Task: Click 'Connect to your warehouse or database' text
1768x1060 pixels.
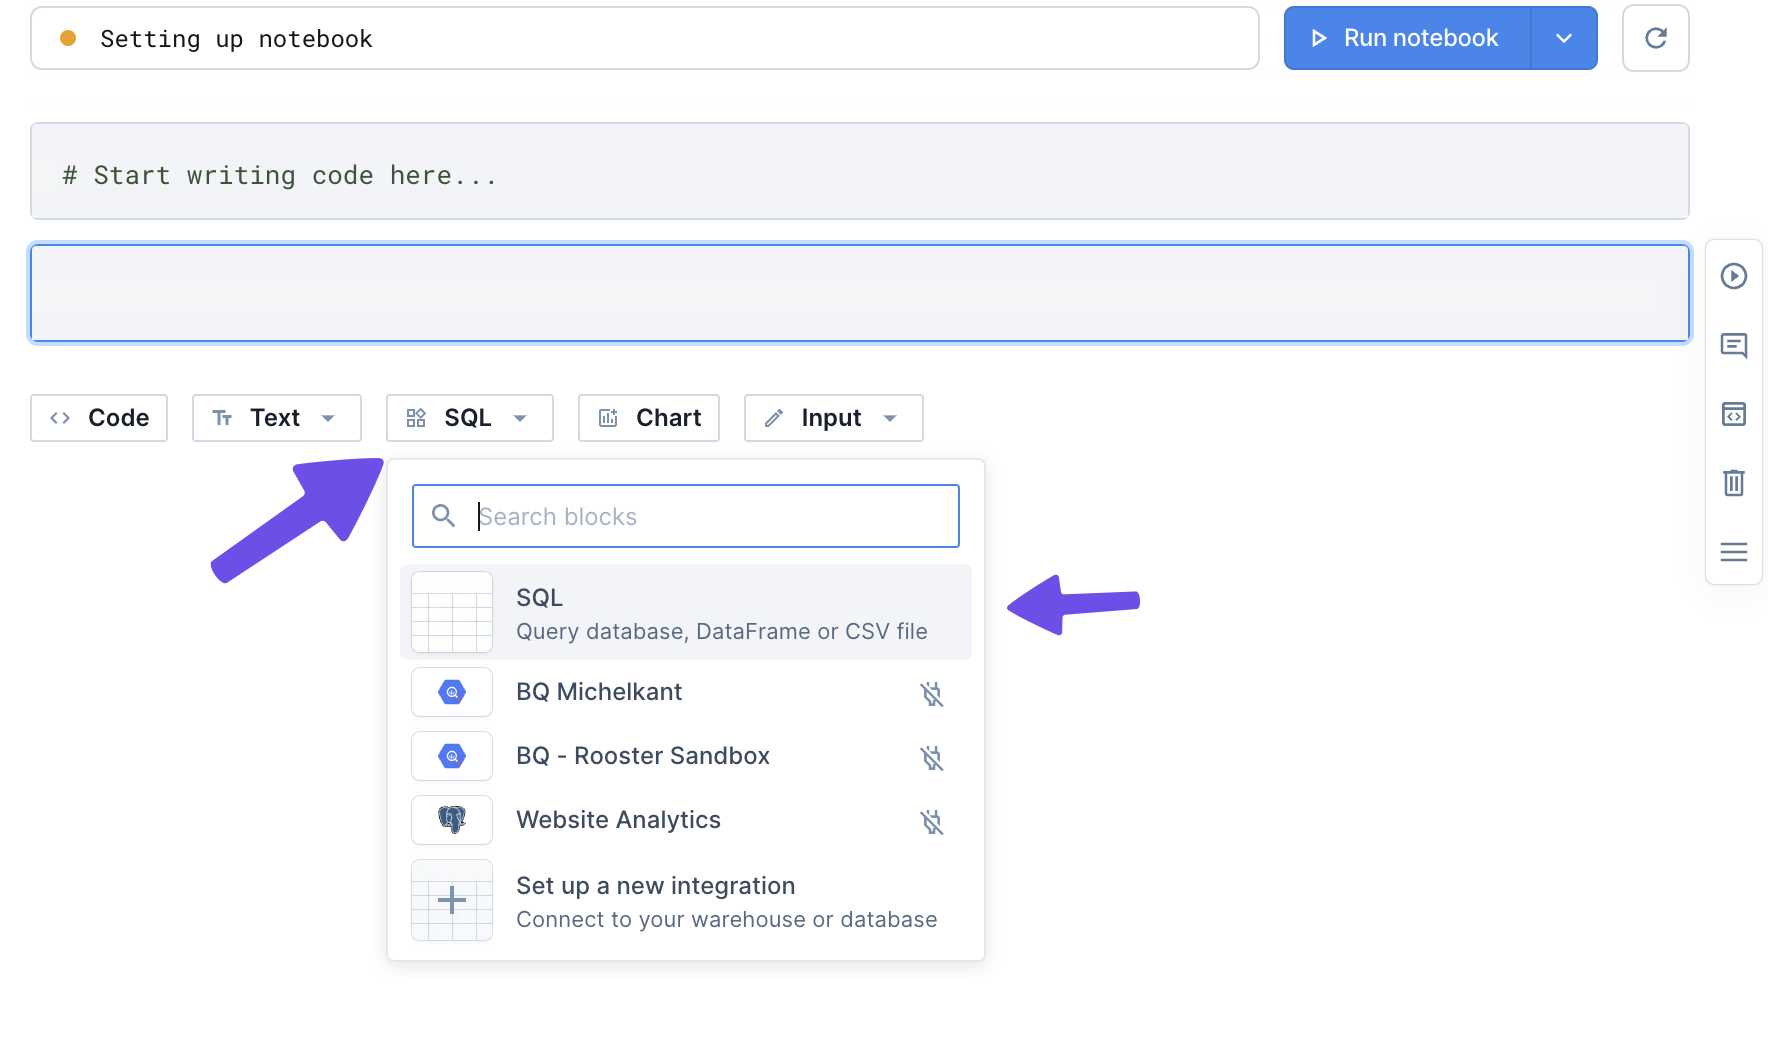Action: click(x=727, y=919)
